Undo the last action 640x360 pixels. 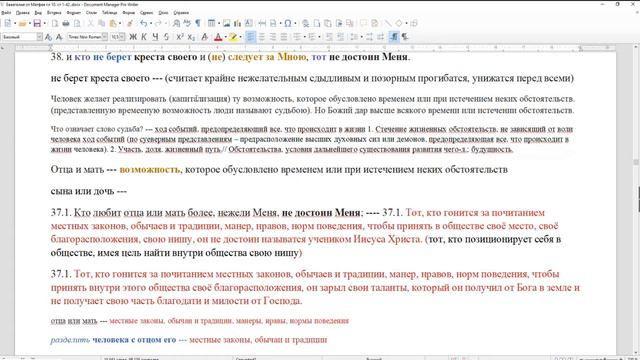coord(144,23)
